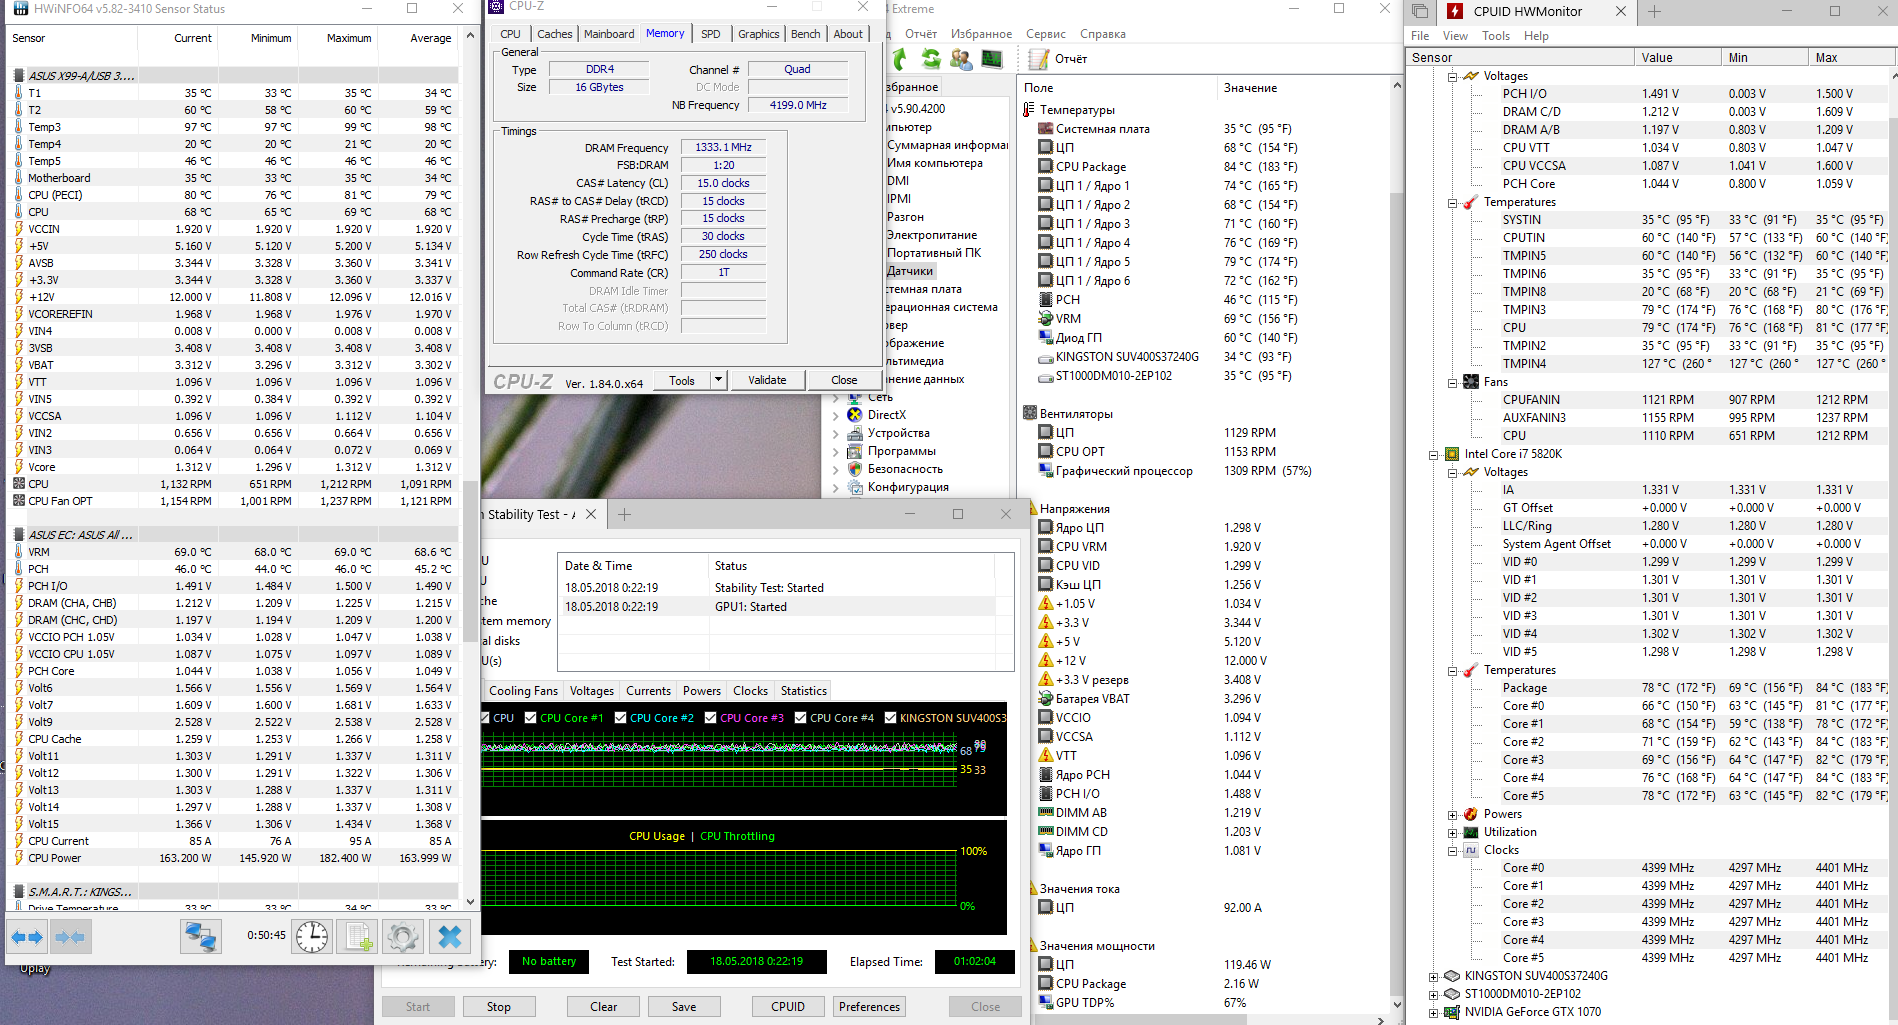Open HWiNFO gear settings icon
The width and height of the screenshot is (1898, 1025).
tap(403, 937)
